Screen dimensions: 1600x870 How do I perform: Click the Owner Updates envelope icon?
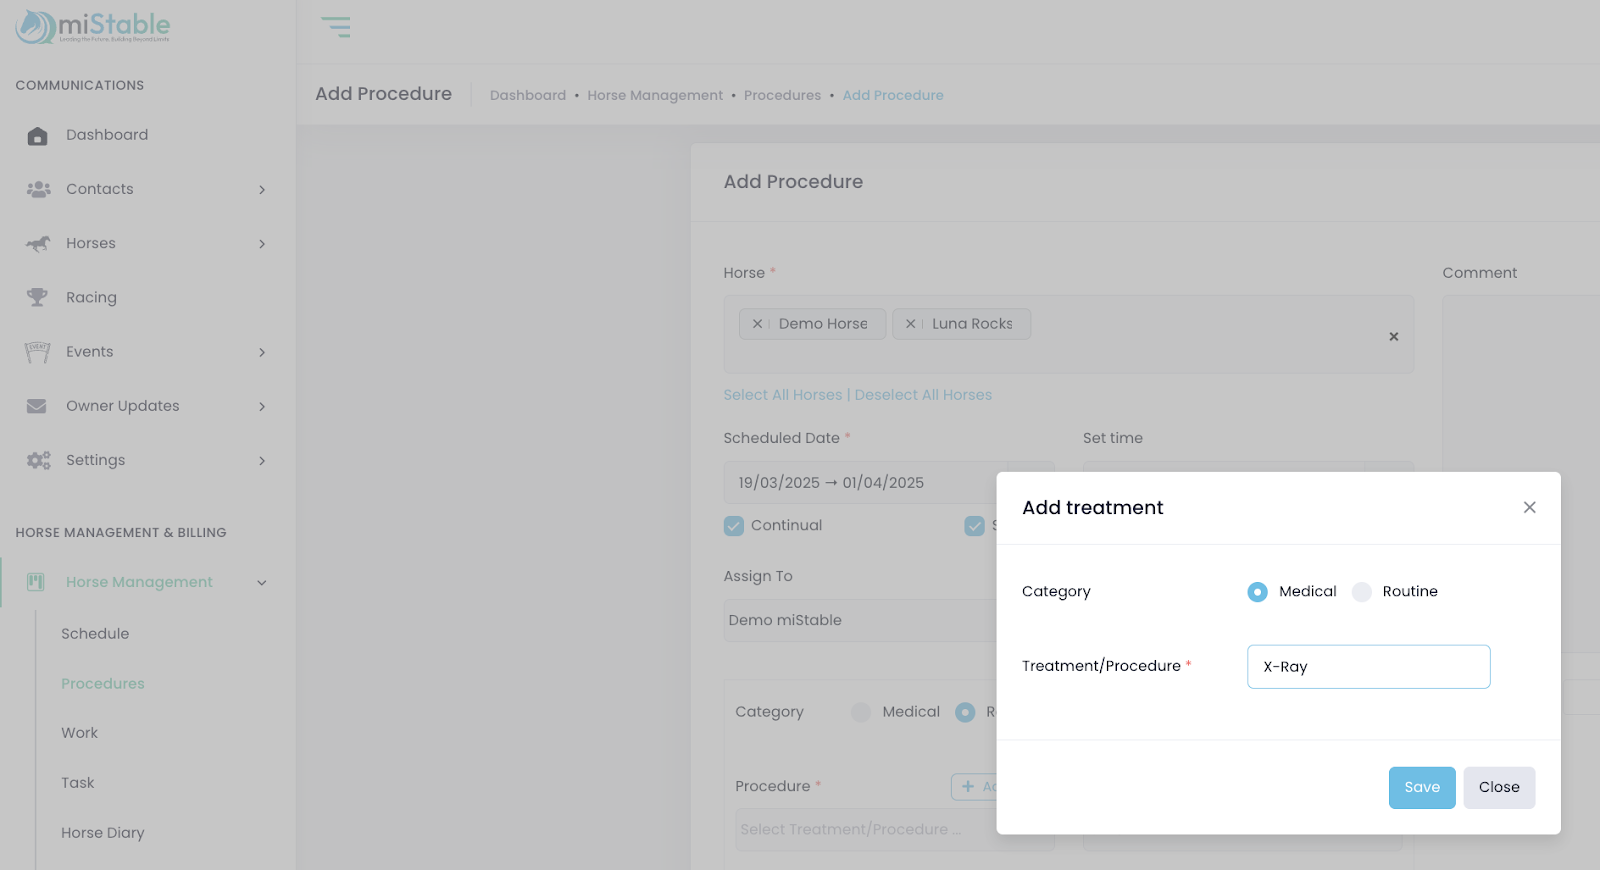(x=37, y=406)
